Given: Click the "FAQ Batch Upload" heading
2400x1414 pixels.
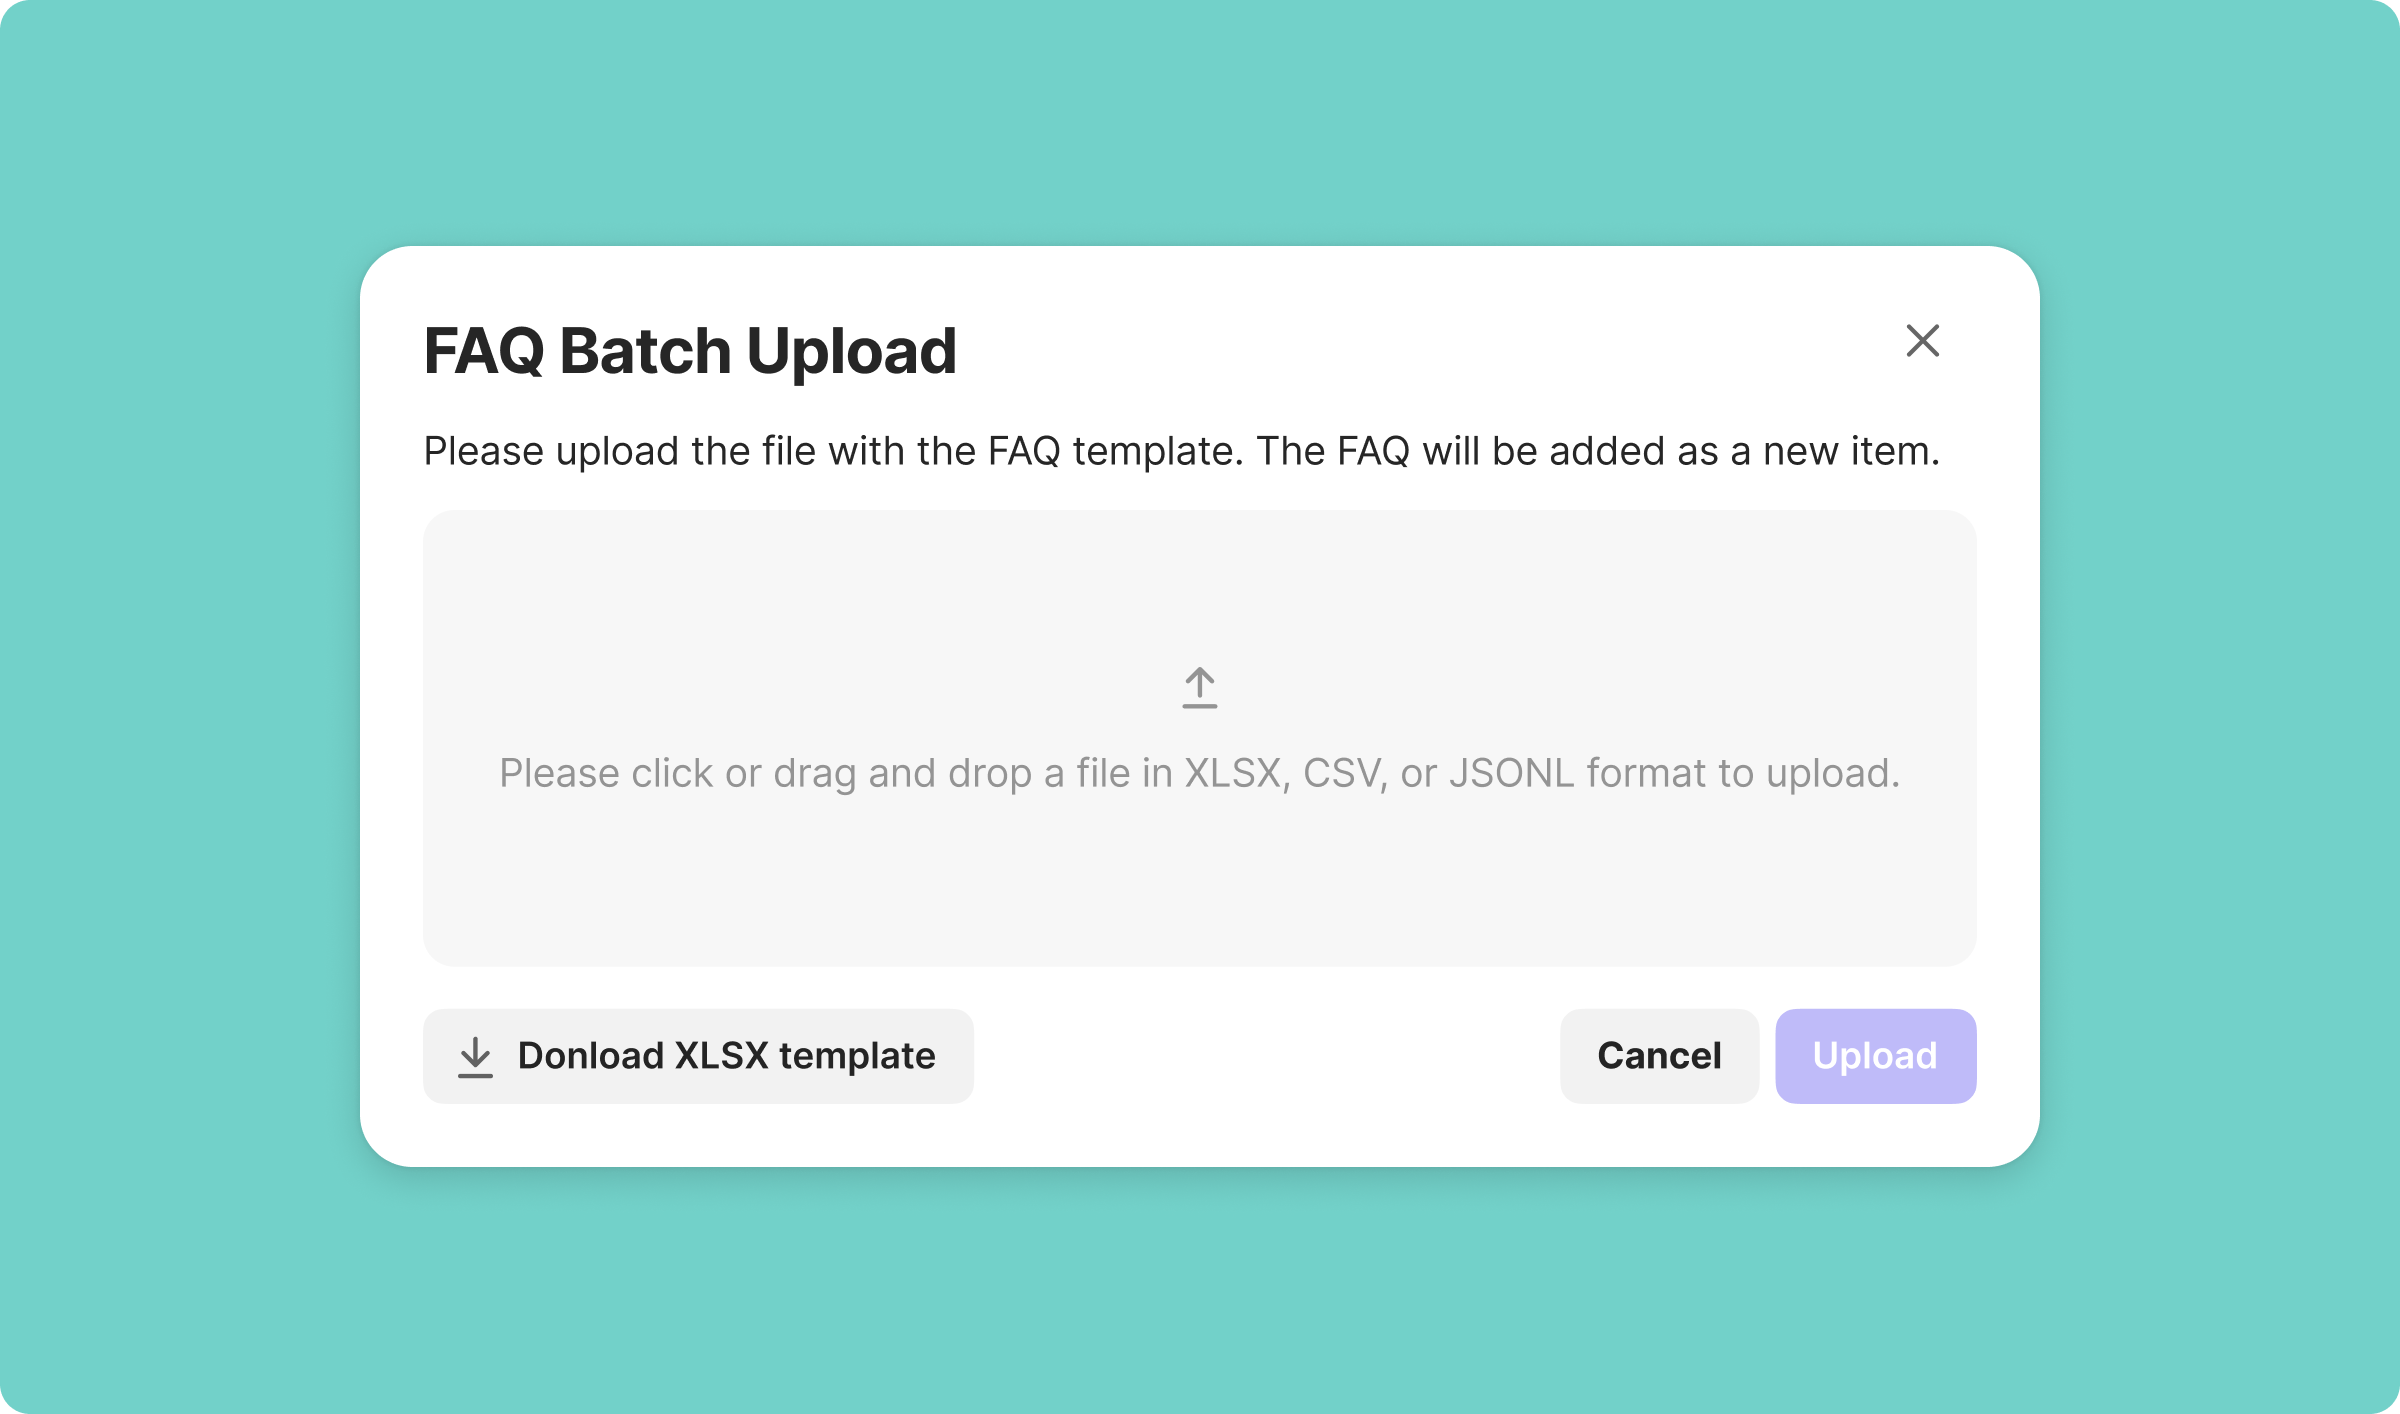Looking at the screenshot, I should tap(690, 351).
